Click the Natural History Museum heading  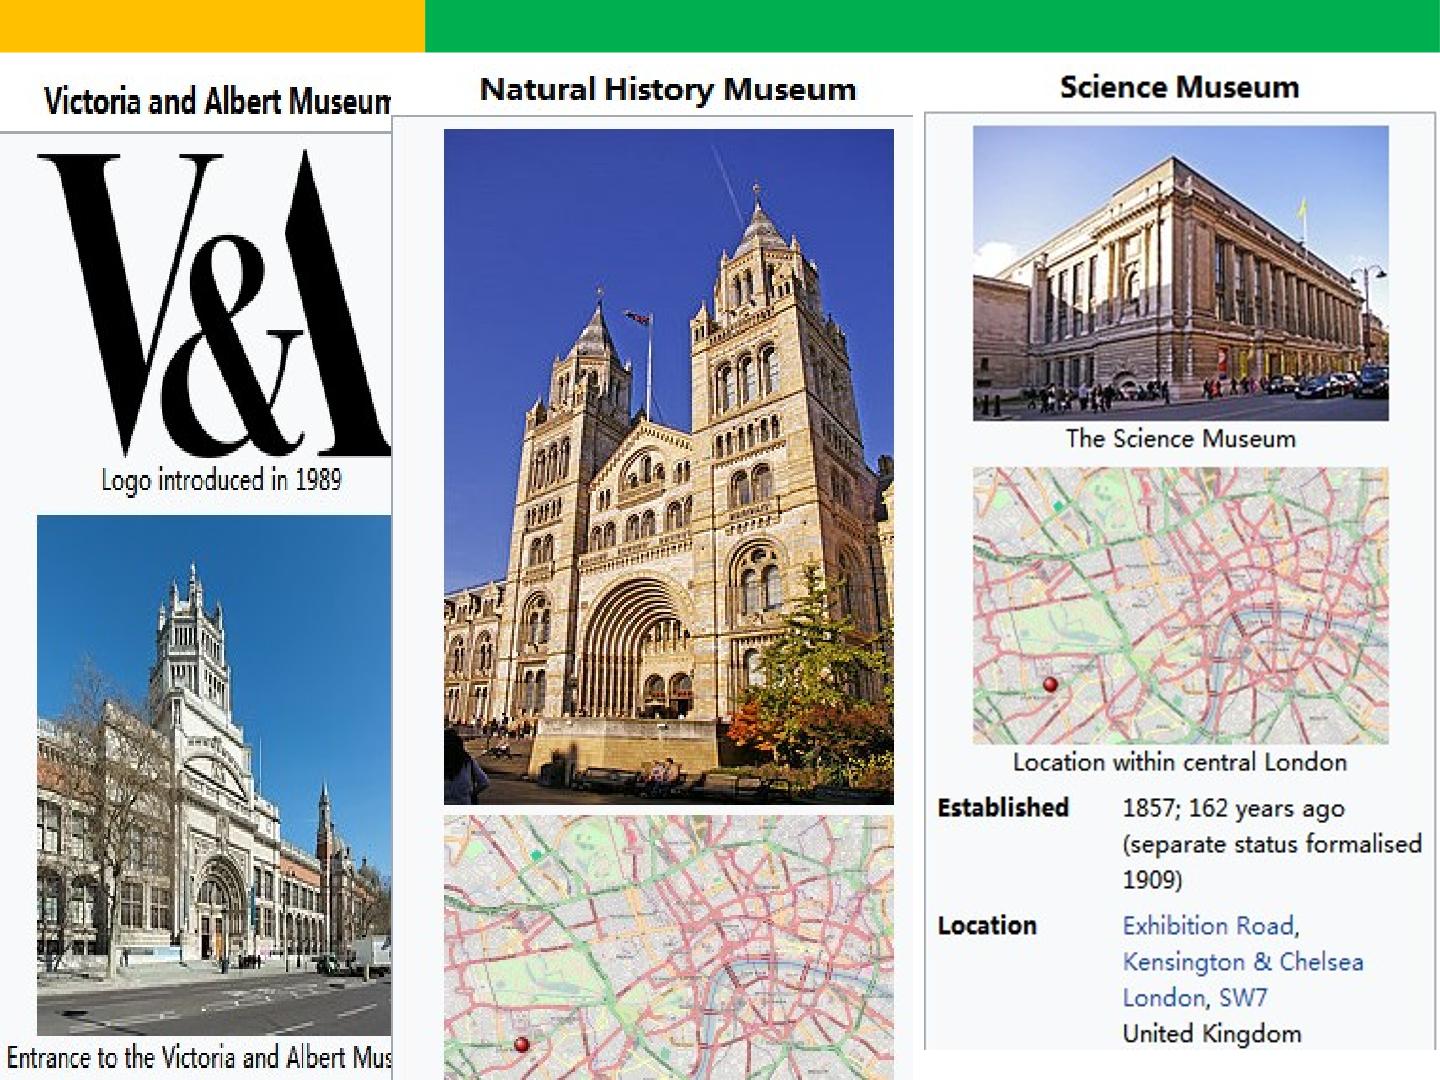coord(668,89)
